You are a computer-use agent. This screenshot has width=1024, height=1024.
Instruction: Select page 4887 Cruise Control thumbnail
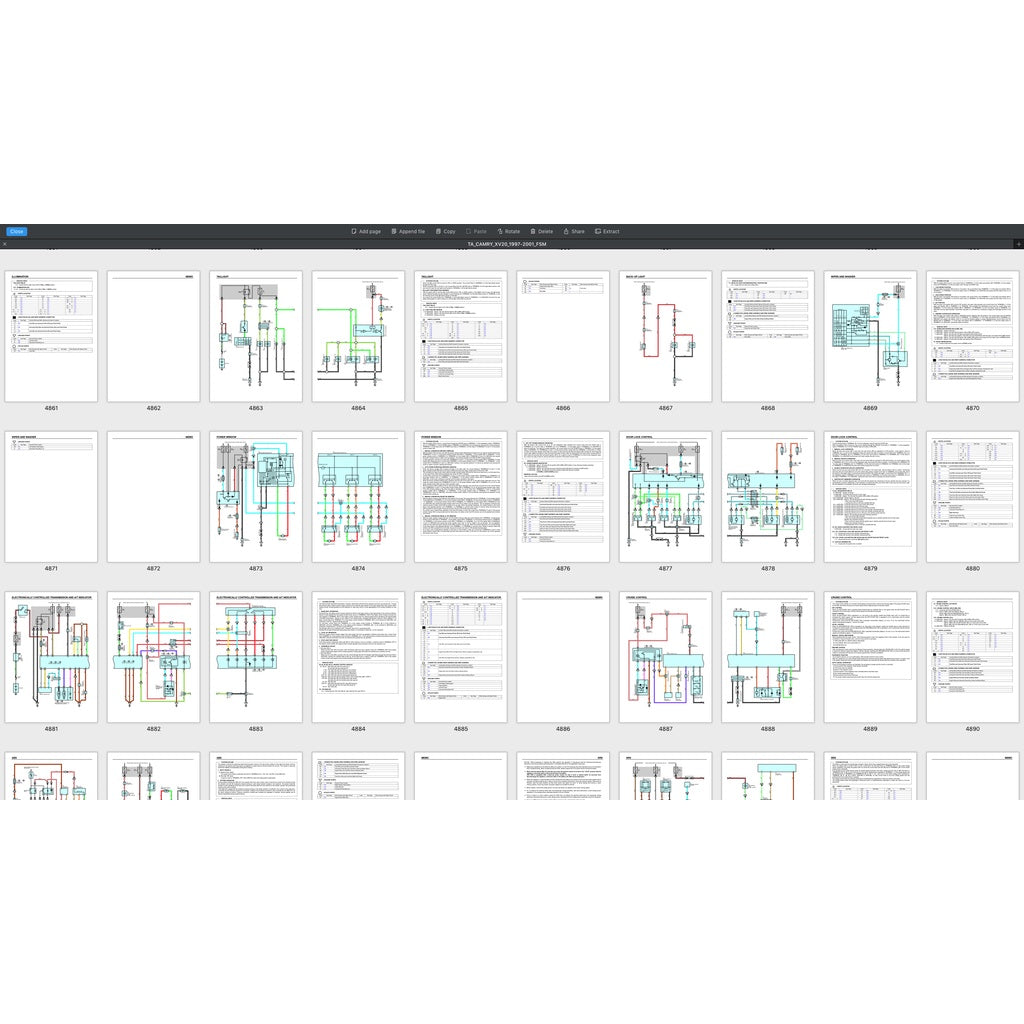666,657
